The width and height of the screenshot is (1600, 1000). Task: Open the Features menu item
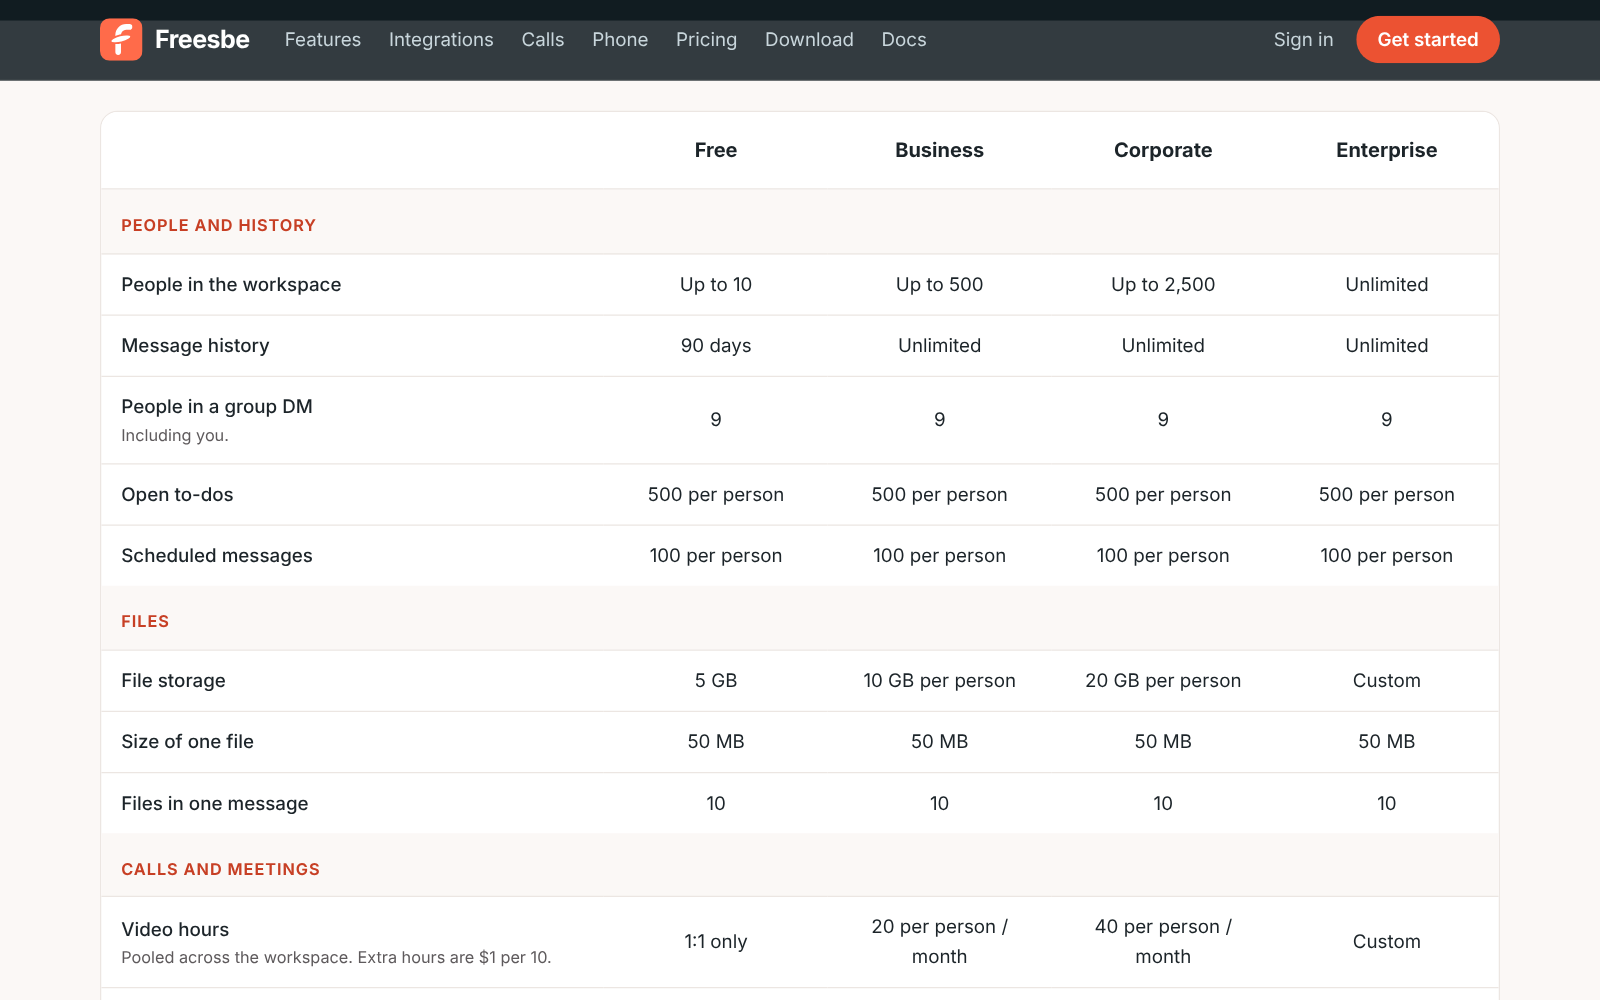point(323,40)
